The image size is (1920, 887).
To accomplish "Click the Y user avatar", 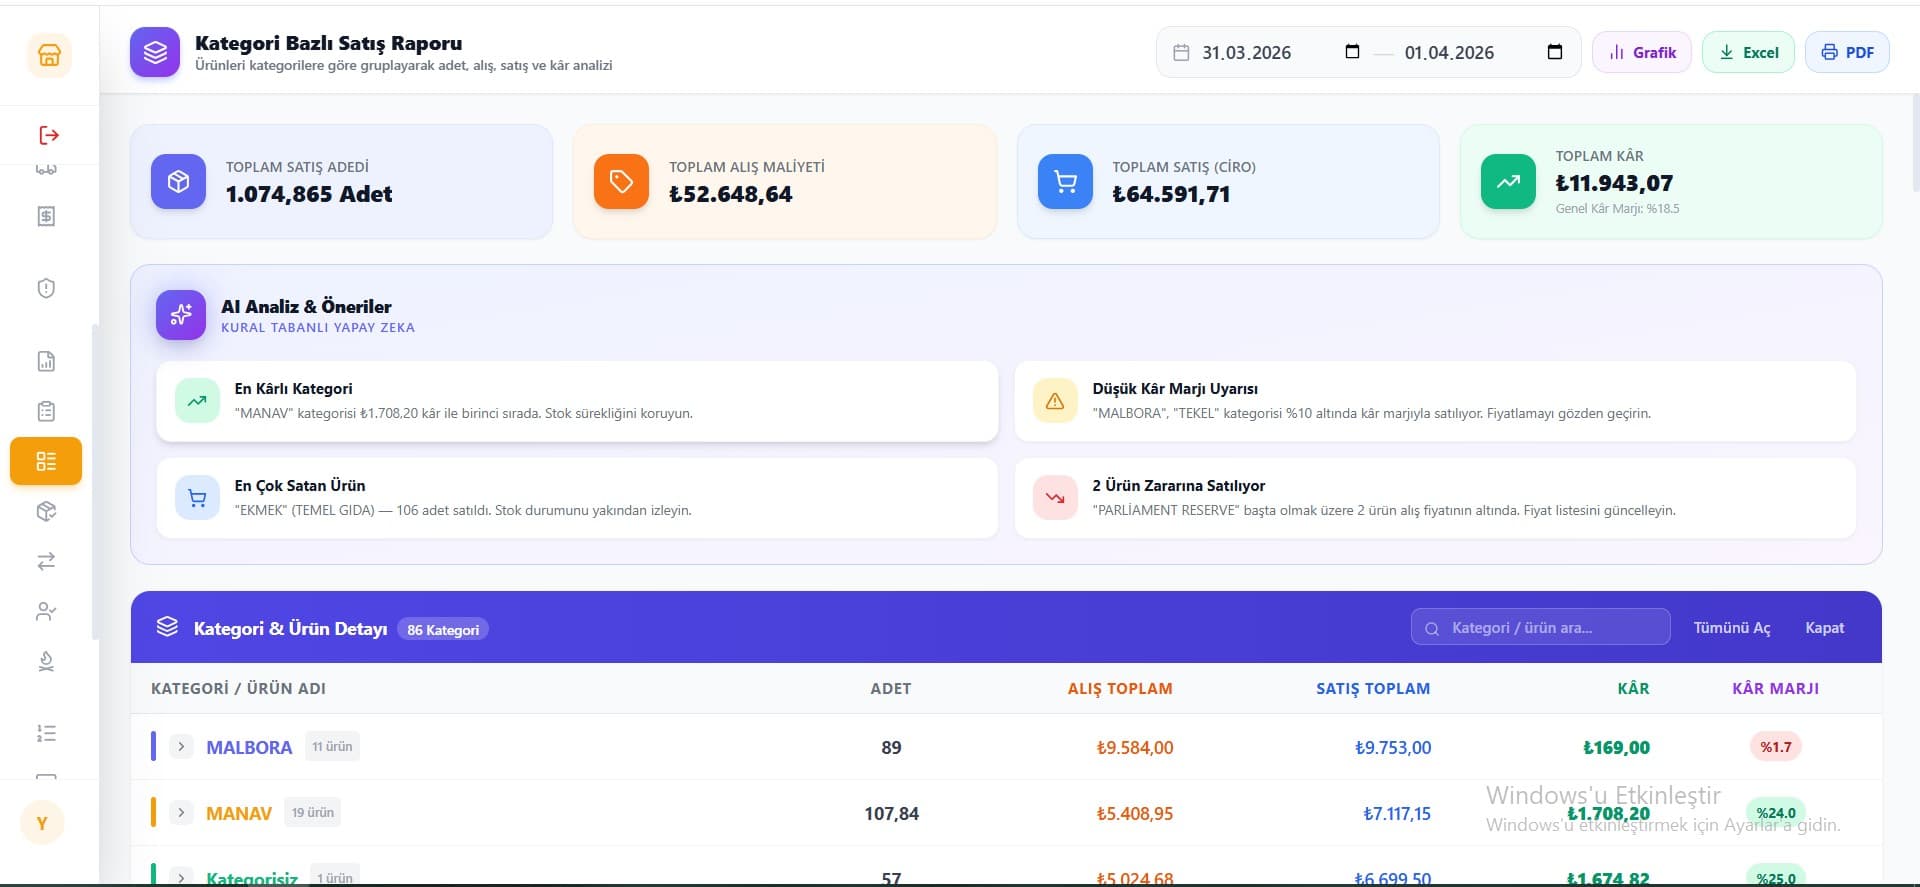I will (42, 823).
